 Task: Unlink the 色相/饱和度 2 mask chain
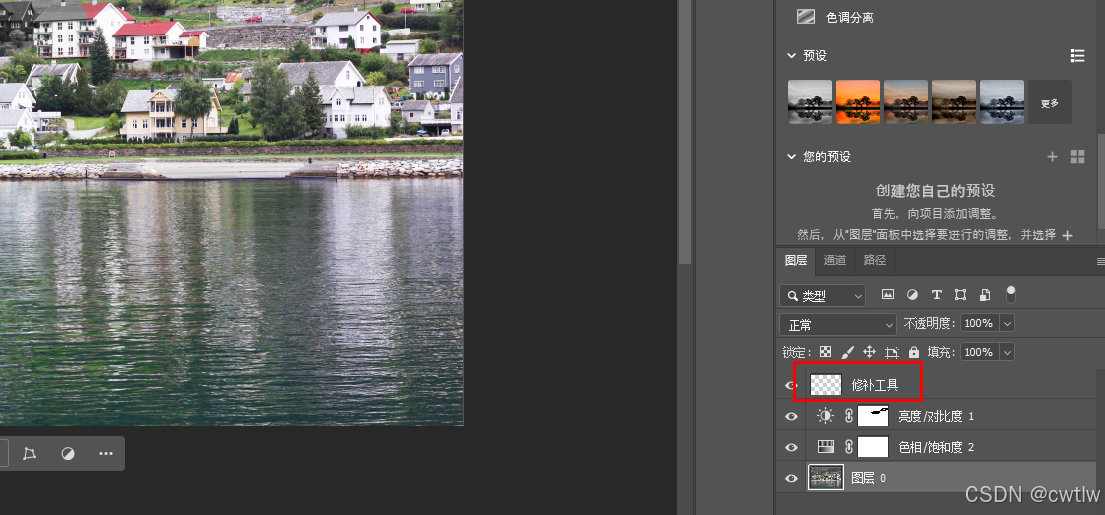[x=848, y=447]
